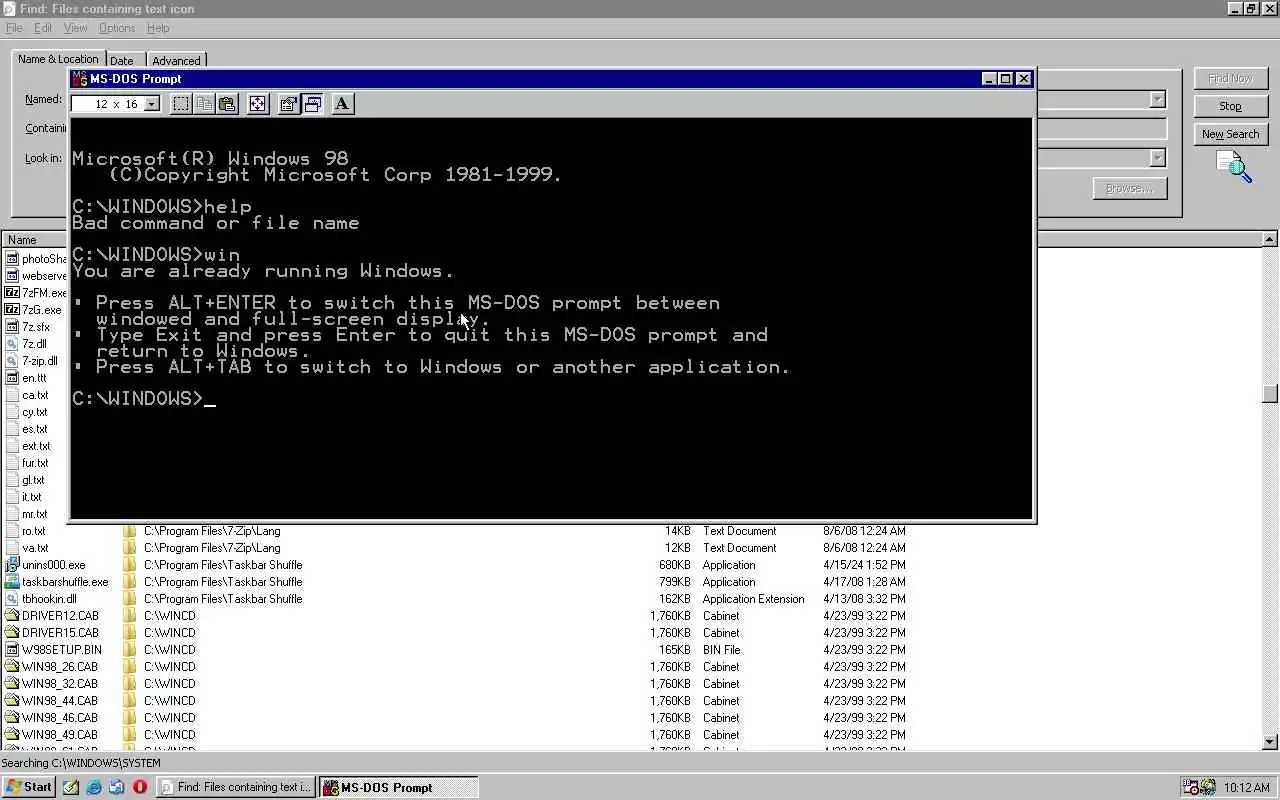
Task: Click the Containing text input field
Action: tap(1102, 129)
